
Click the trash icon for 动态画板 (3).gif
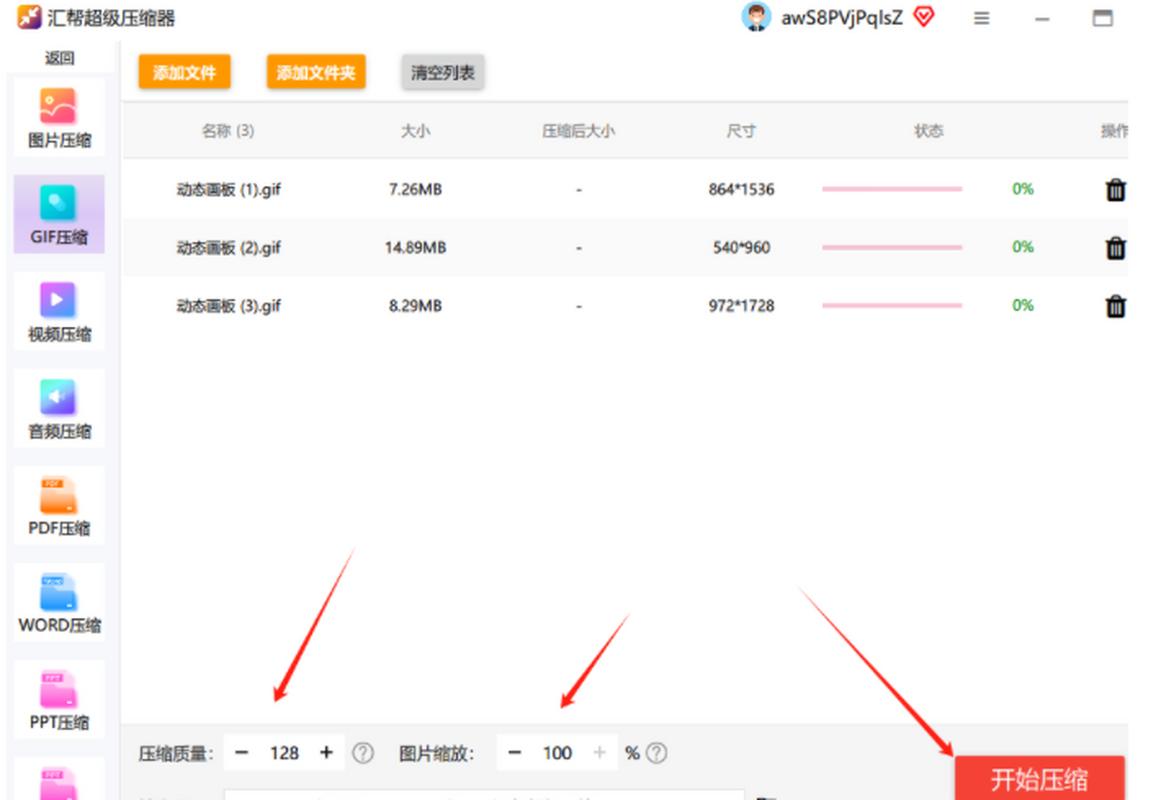[x=1115, y=306]
